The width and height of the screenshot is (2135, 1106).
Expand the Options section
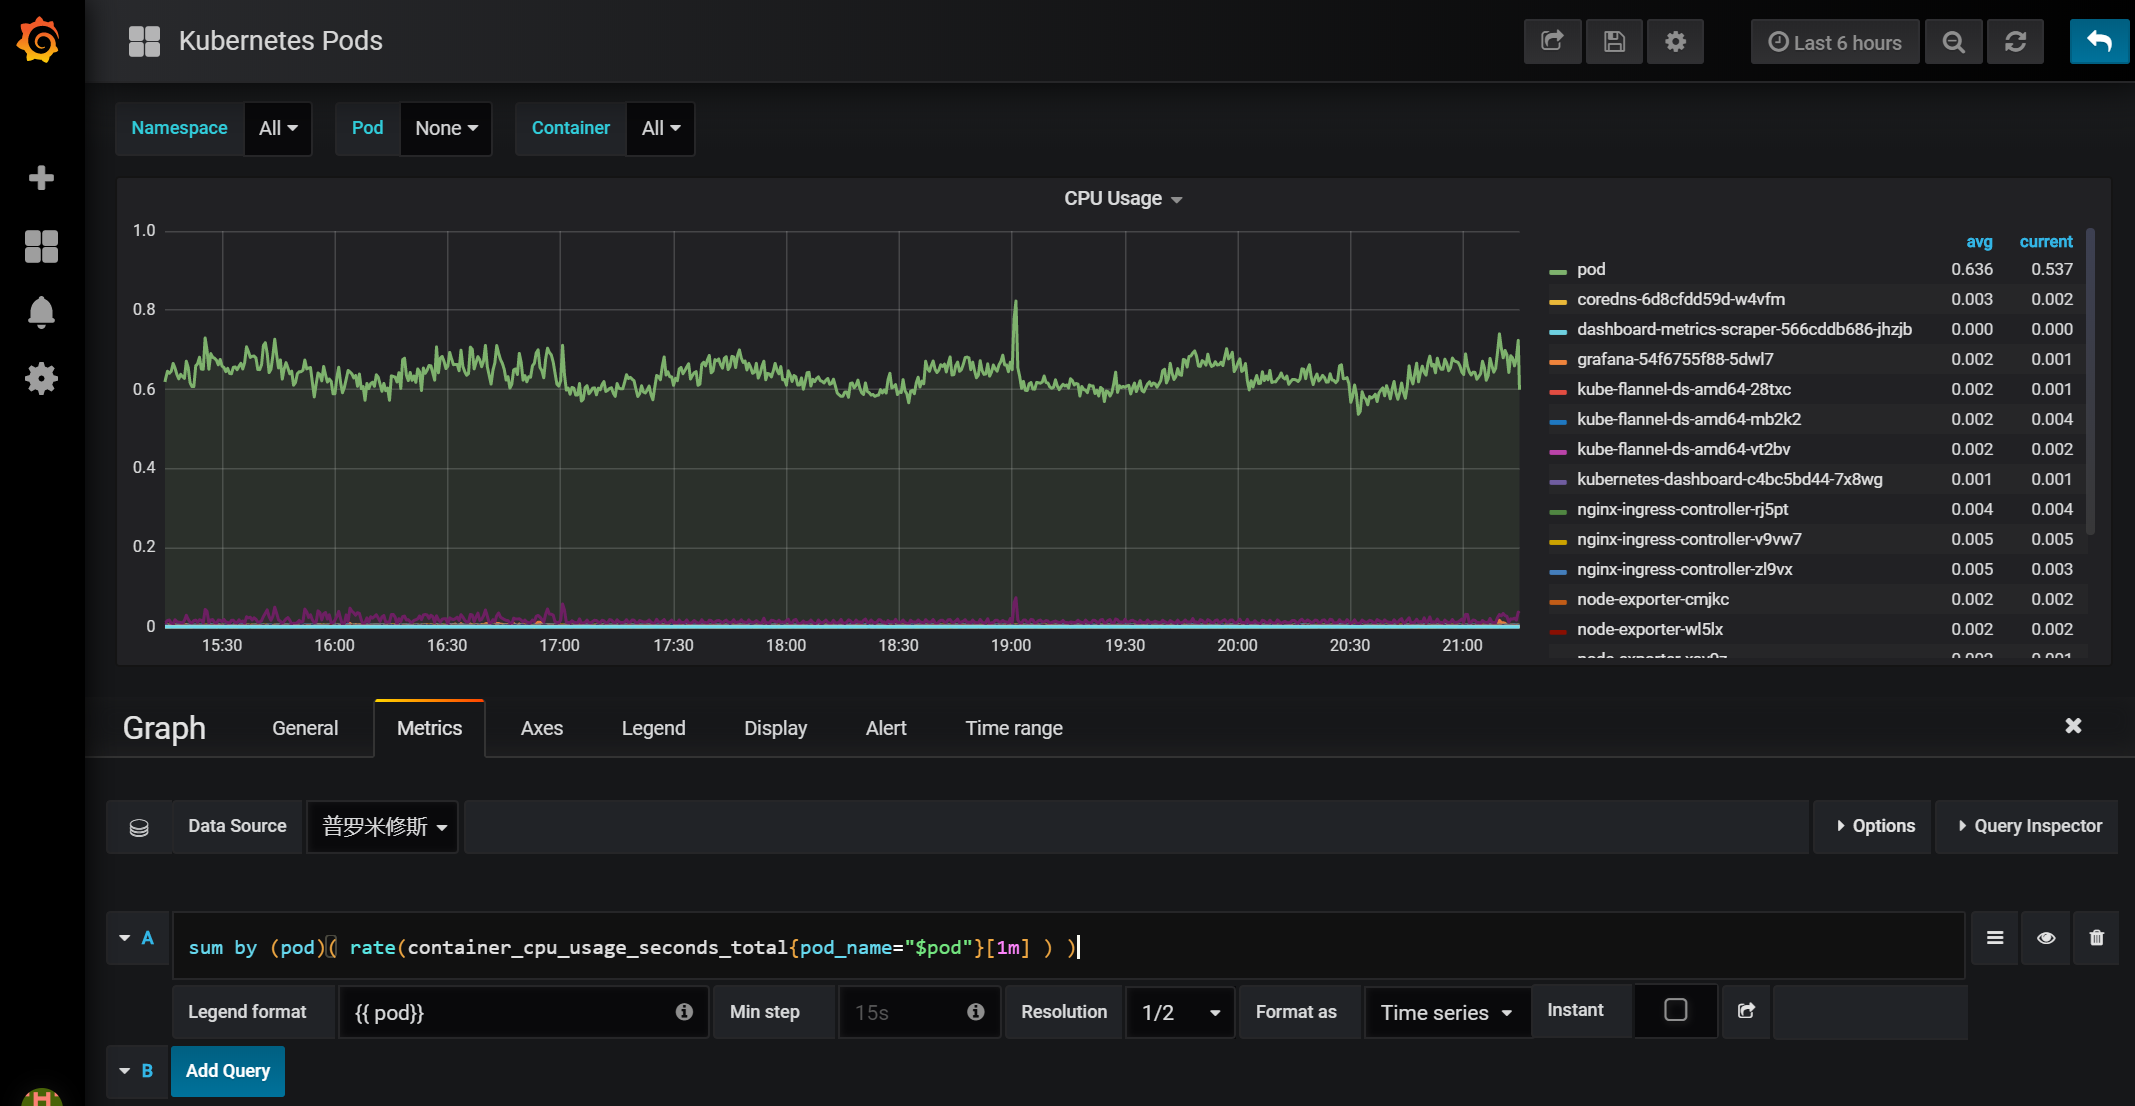1873,826
